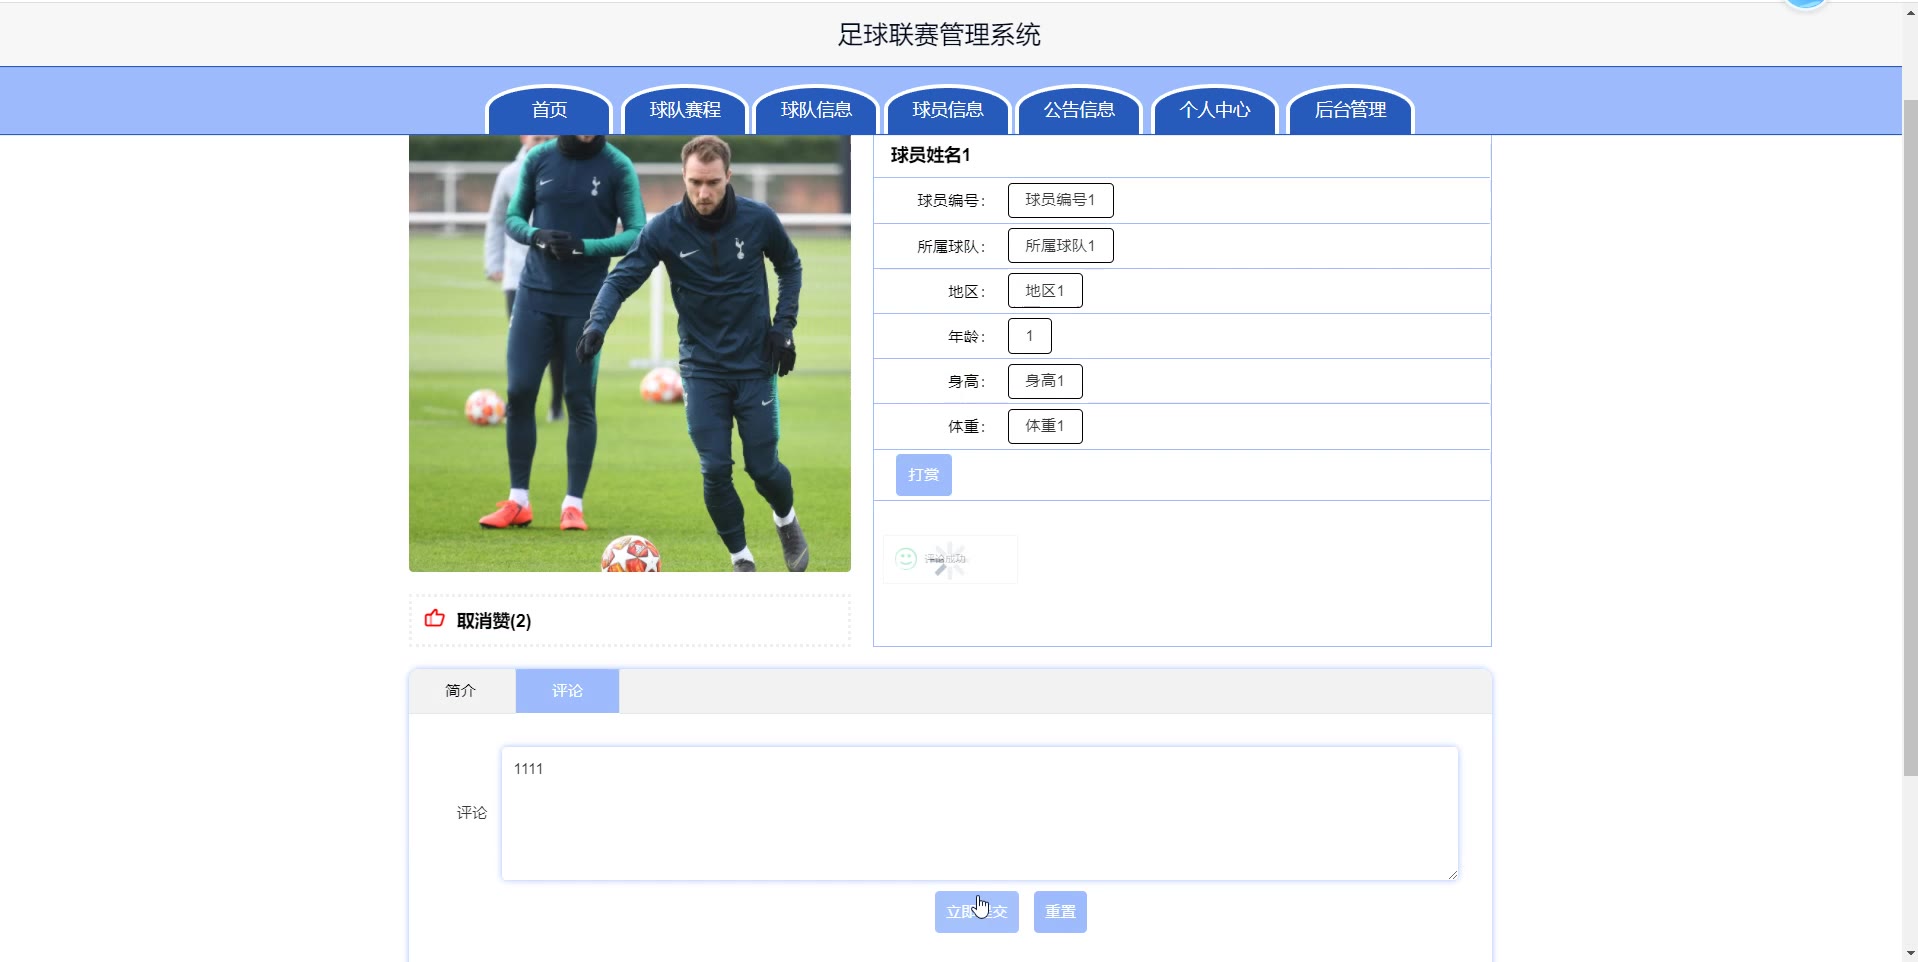Click the red thumbs-up like icon
Image resolution: width=1918 pixels, height=962 pixels.
point(434,618)
